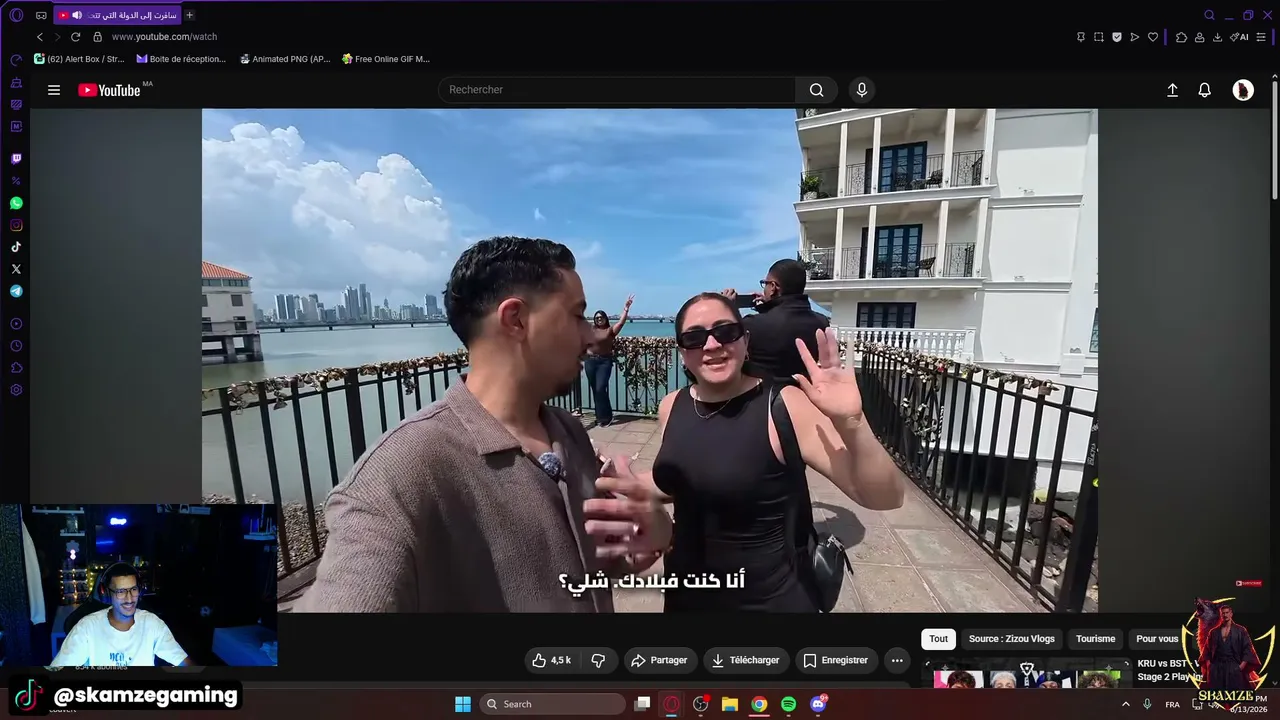Mute the tab via speaker icon
Image resolution: width=1280 pixels, height=720 pixels.
77,15
